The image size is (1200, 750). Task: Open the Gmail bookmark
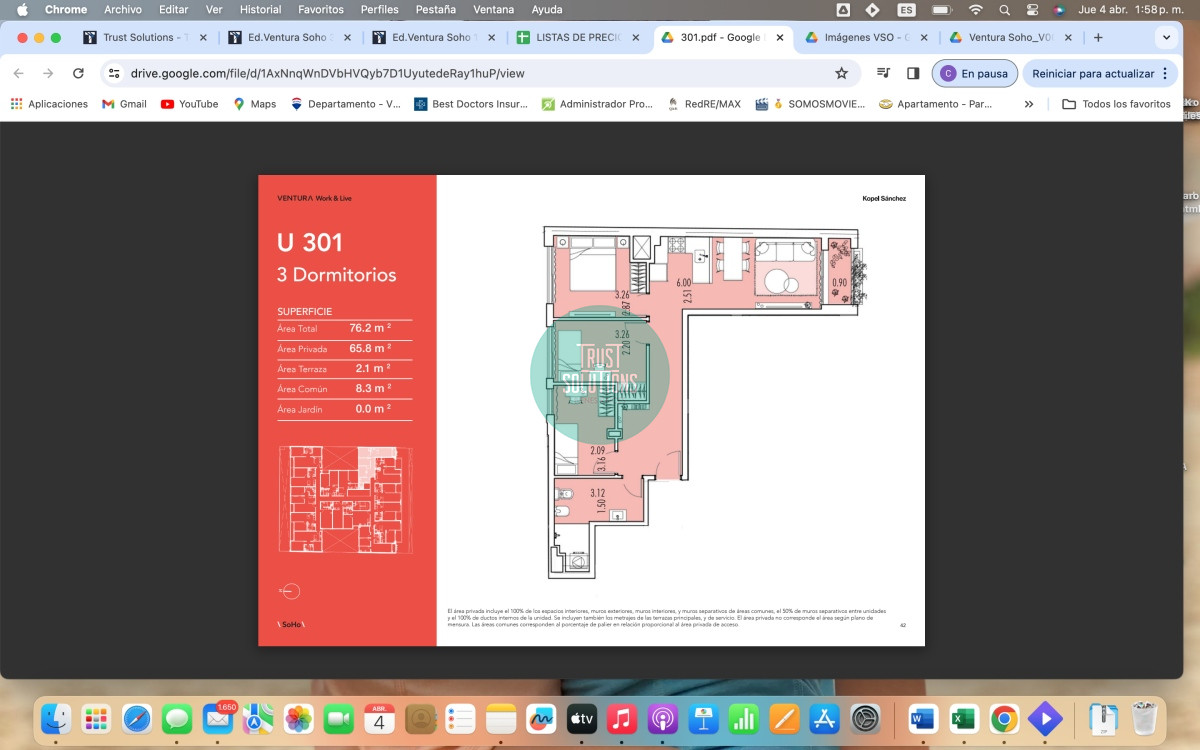tap(124, 104)
